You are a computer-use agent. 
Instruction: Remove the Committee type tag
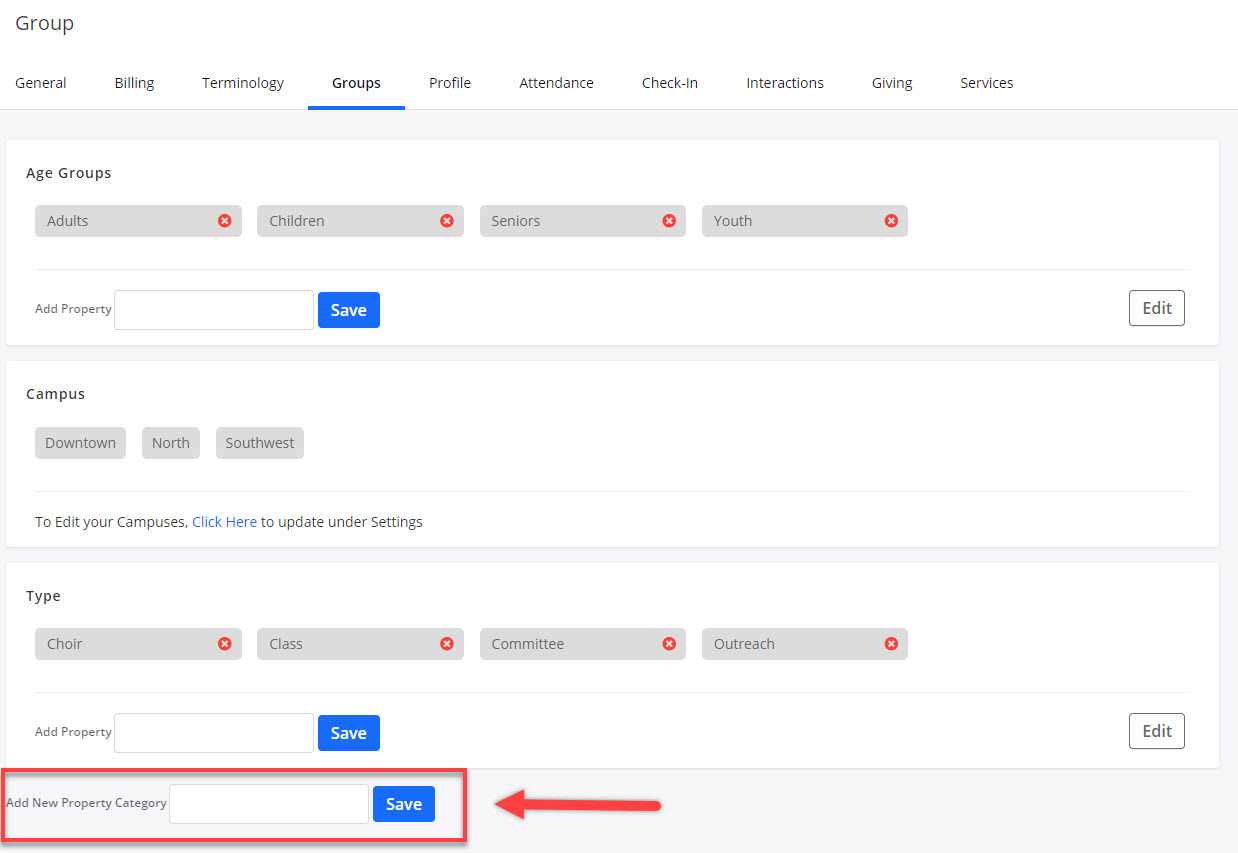pyautogui.click(x=669, y=644)
